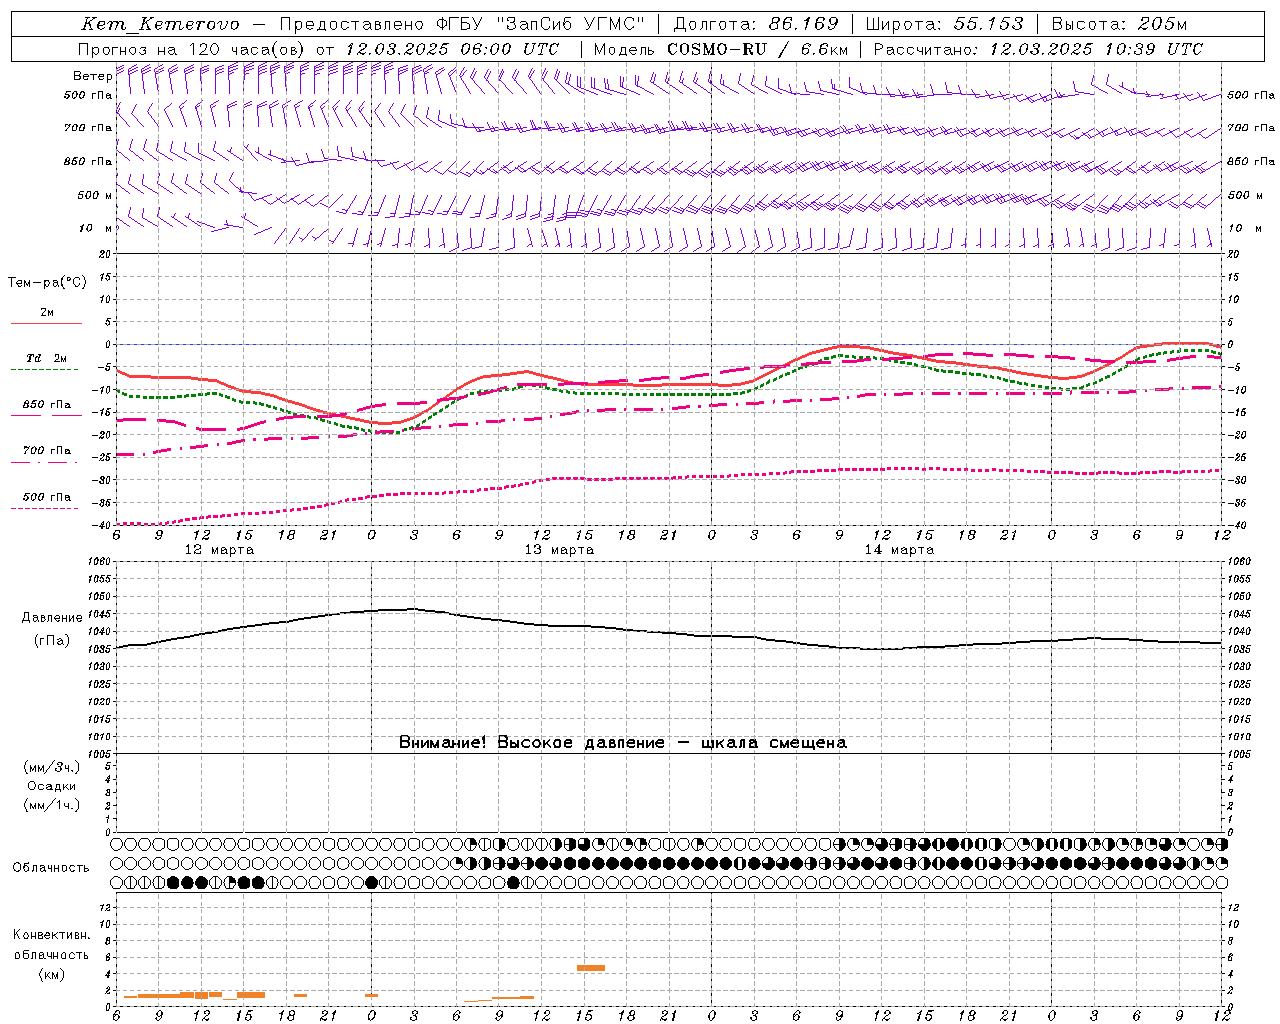1280x1024 pixels.
Task: Select the (мм/1ч.) precipitation unit label
Action: tap(52, 805)
